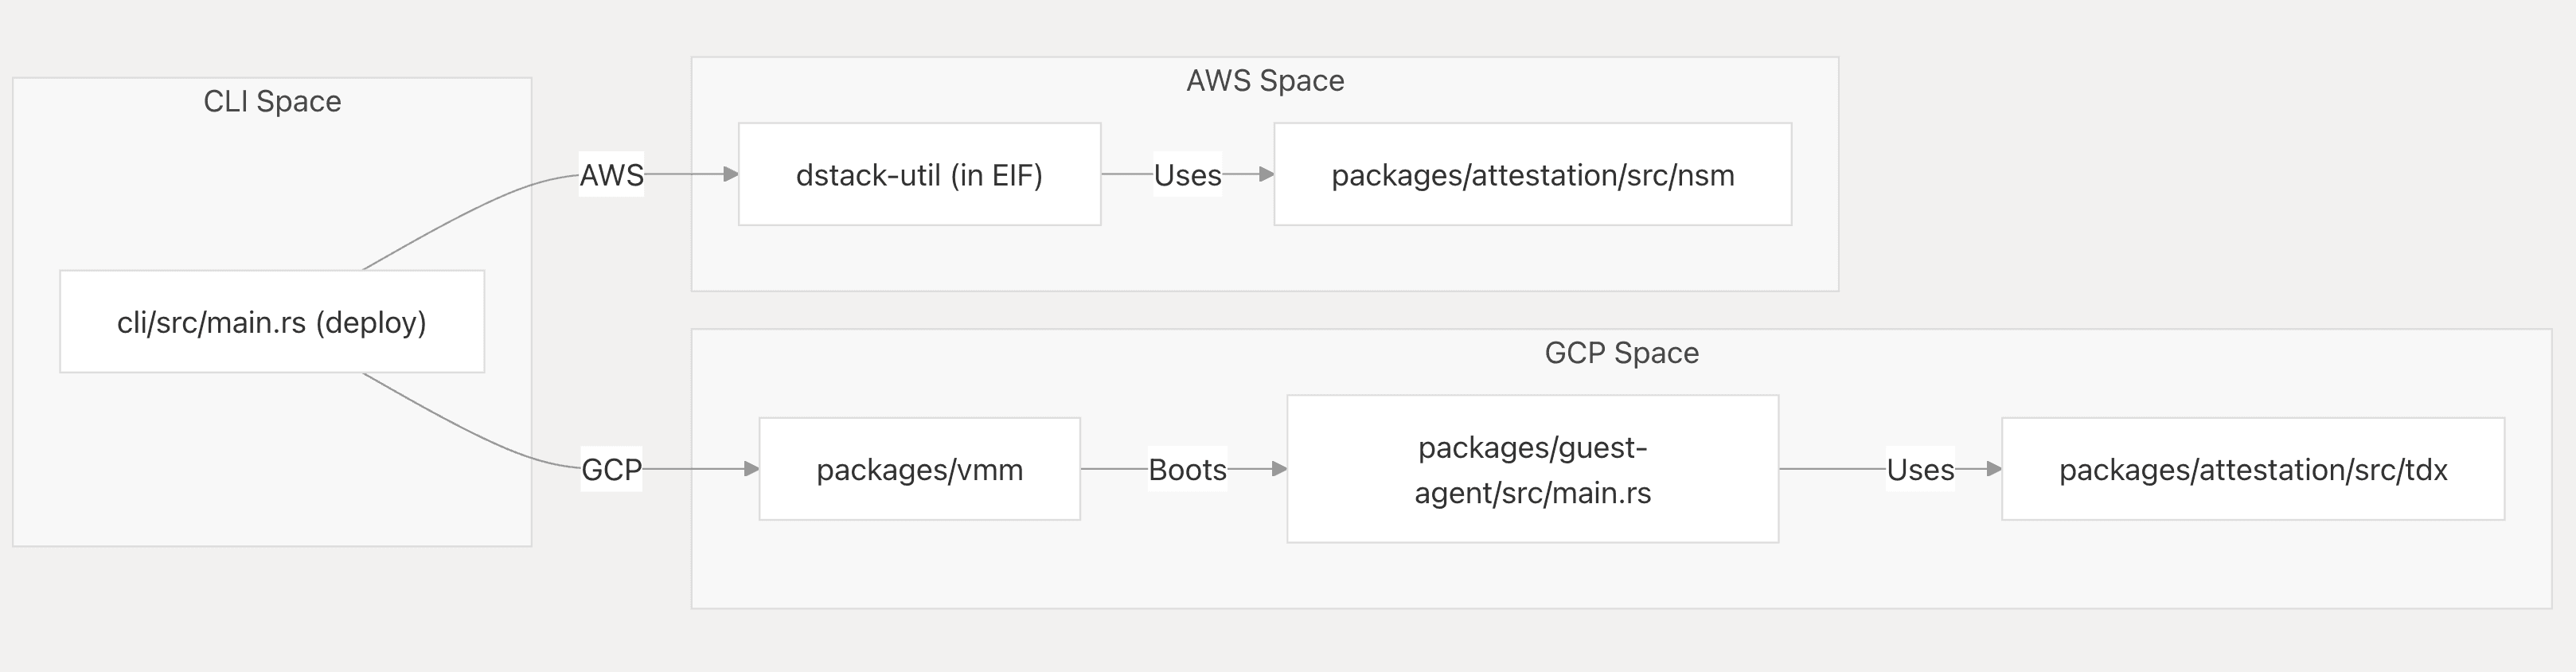Screen dimensions: 2576x672
Task: Click the arrowhead pointing into the nsm node
Action: (1267, 175)
